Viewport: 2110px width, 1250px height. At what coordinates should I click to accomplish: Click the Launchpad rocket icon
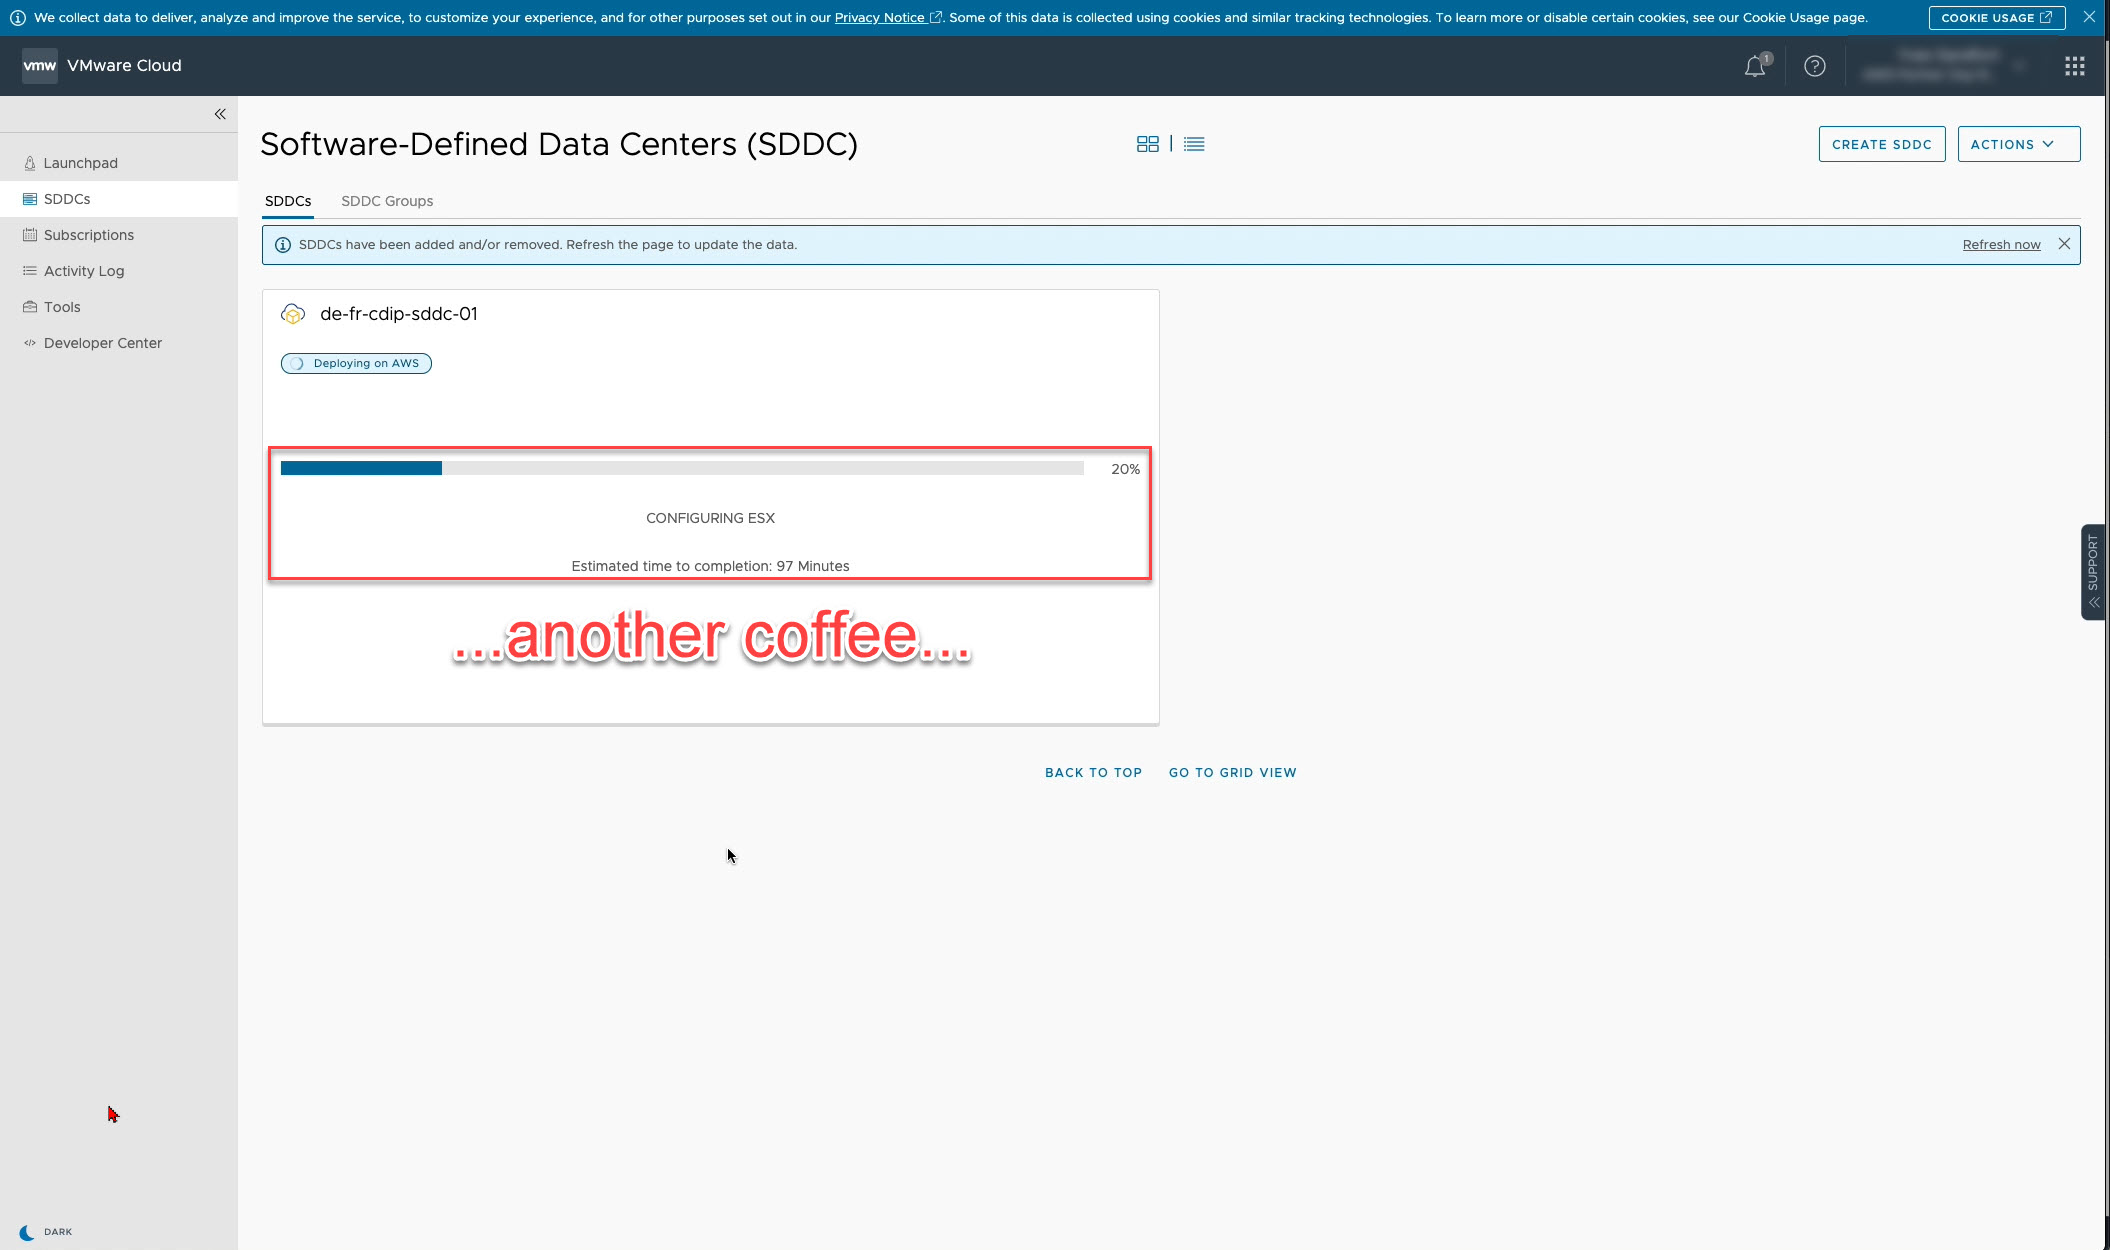tap(30, 163)
